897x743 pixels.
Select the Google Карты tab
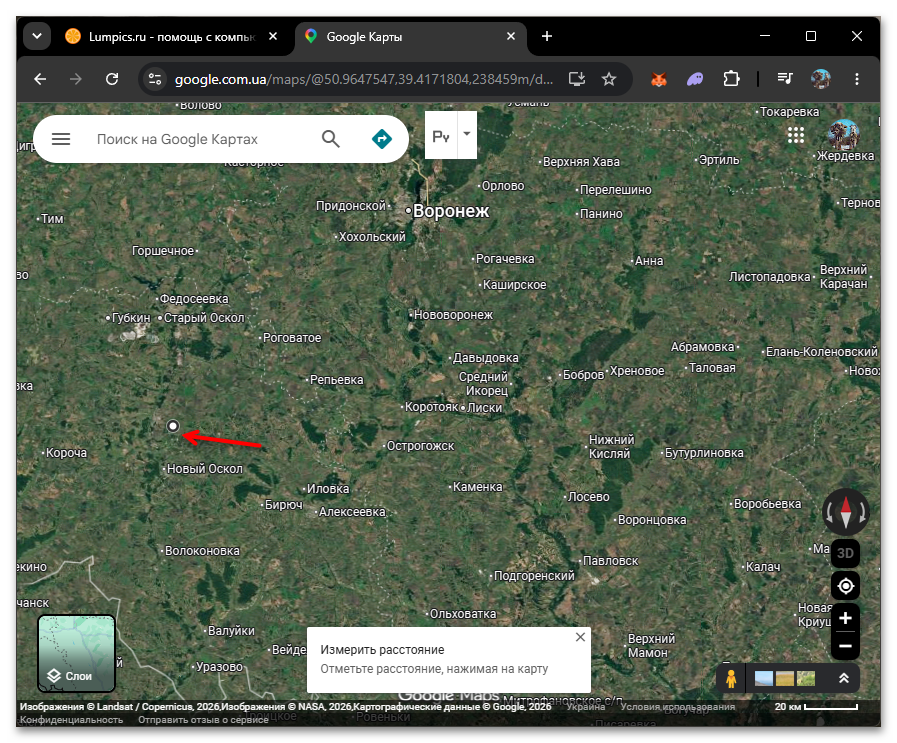tap(411, 37)
